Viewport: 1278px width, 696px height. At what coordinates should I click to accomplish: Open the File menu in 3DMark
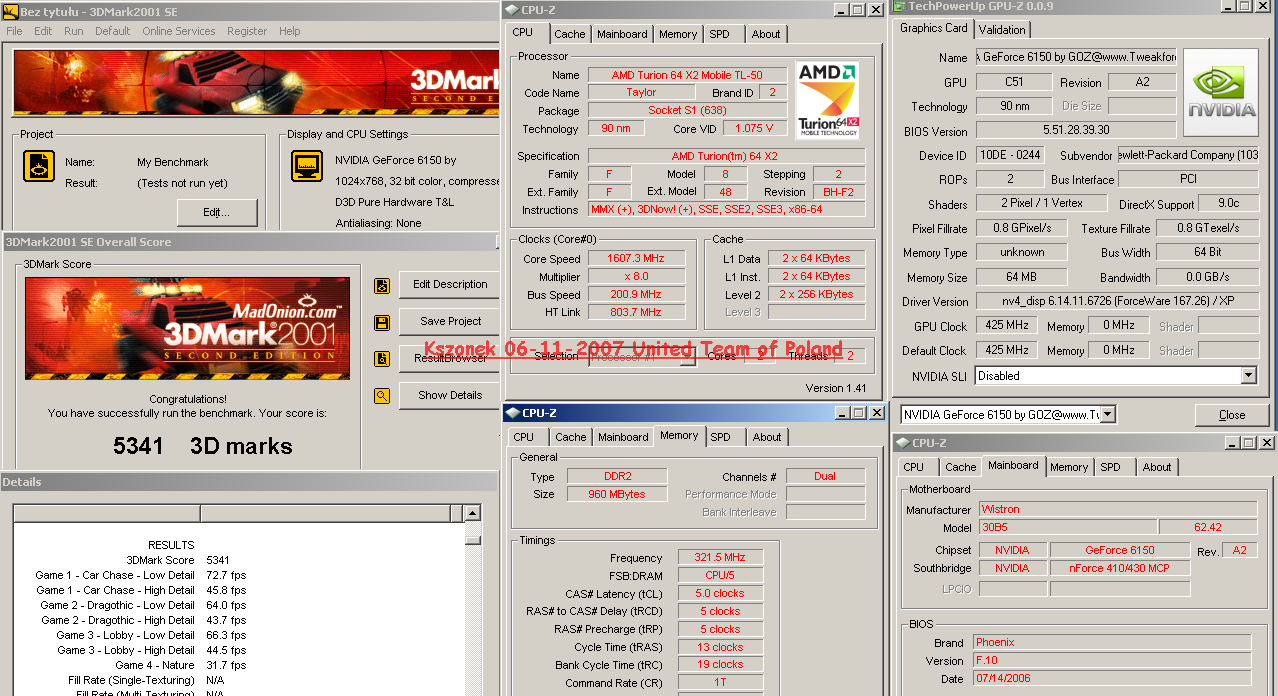click(15, 31)
